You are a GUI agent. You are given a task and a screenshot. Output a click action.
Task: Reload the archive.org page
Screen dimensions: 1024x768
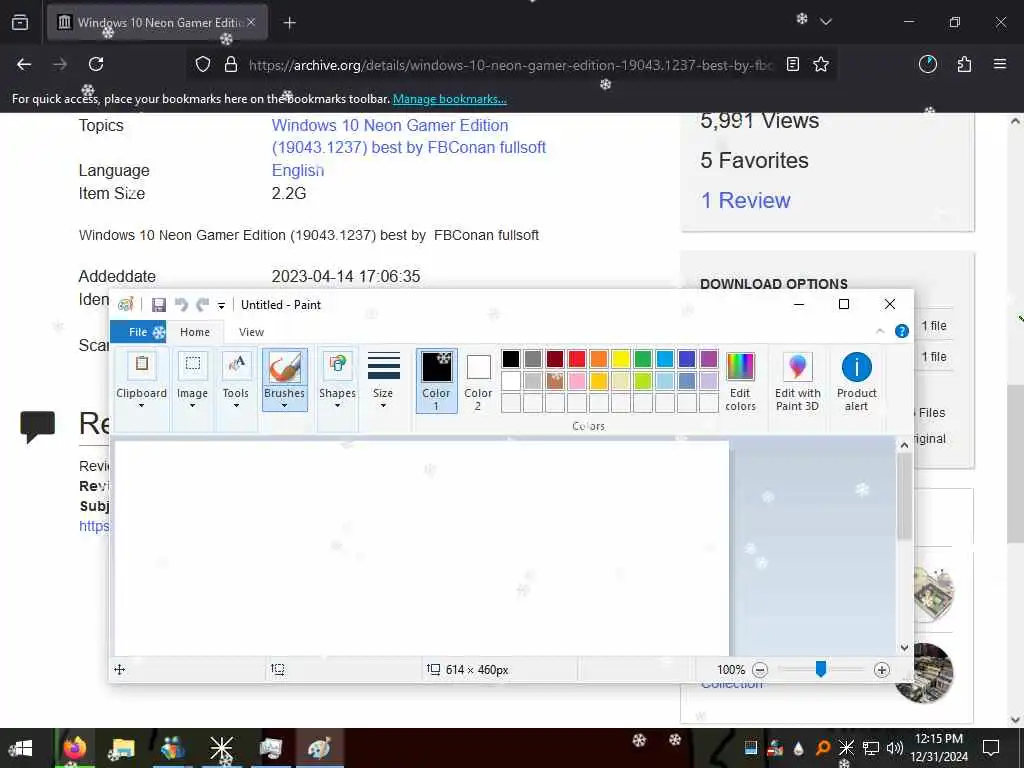click(96, 64)
